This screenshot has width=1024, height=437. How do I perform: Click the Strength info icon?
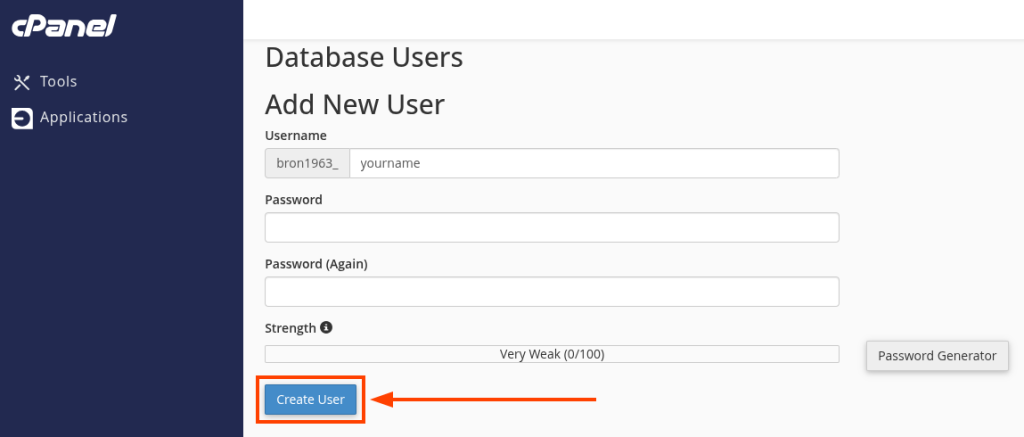[326, 327]
